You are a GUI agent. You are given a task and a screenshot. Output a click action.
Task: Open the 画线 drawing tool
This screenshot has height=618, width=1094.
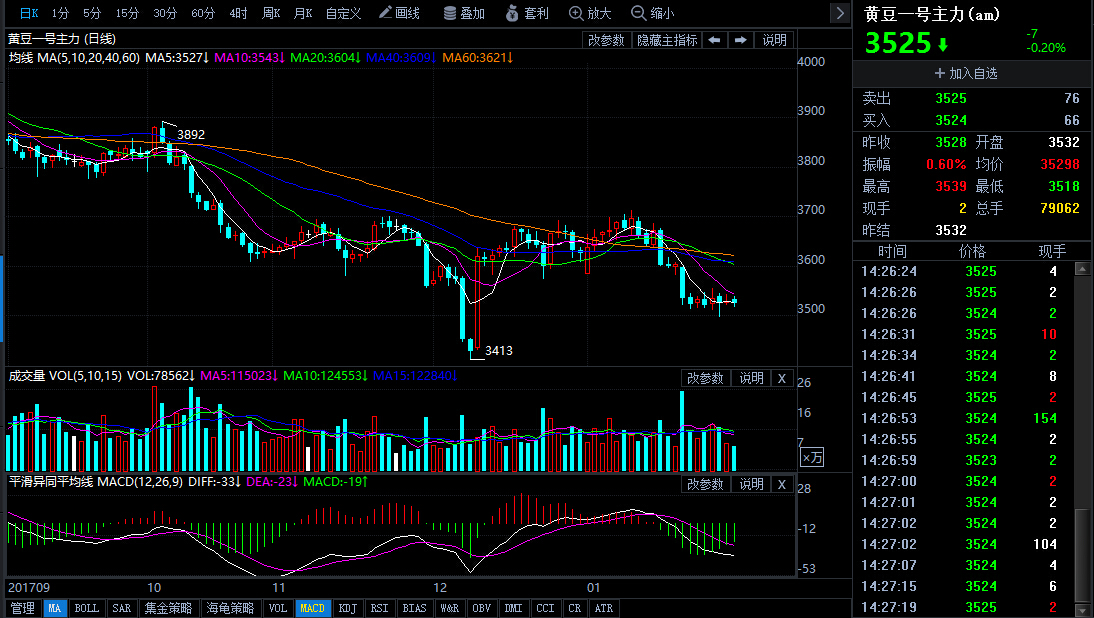(399, 13)
